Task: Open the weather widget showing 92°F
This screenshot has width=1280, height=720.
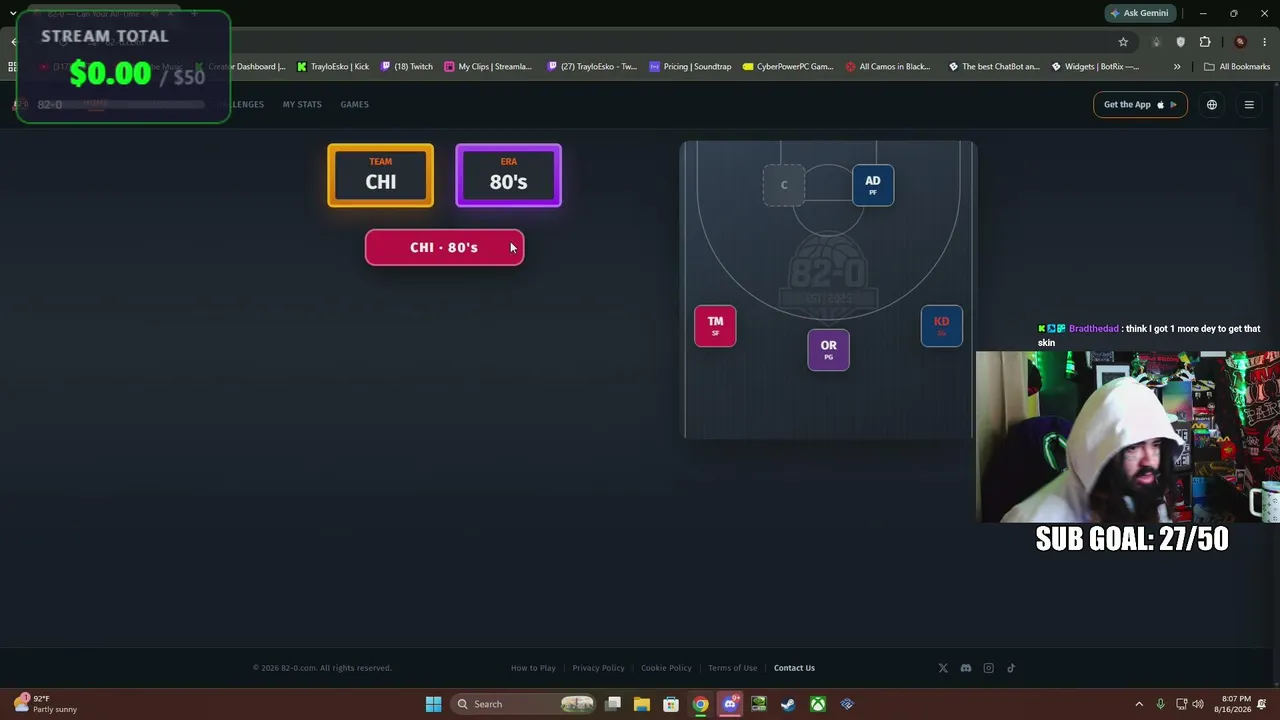Action: (46, 704)
